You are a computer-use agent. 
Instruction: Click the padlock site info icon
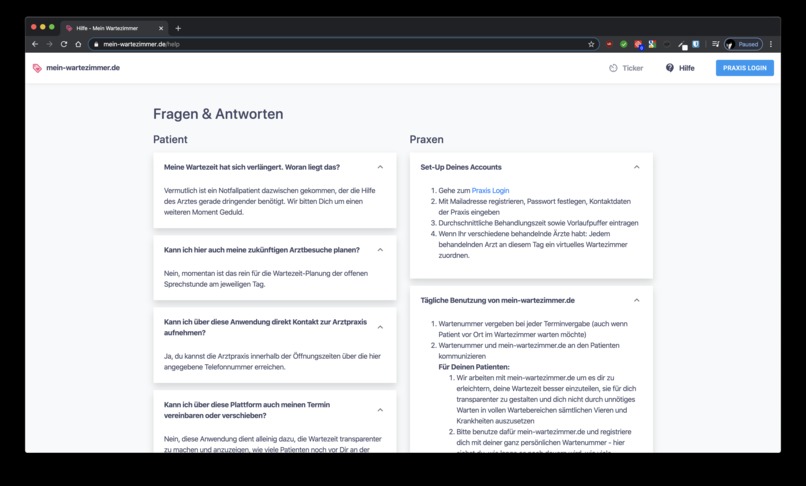coord(96,44)
